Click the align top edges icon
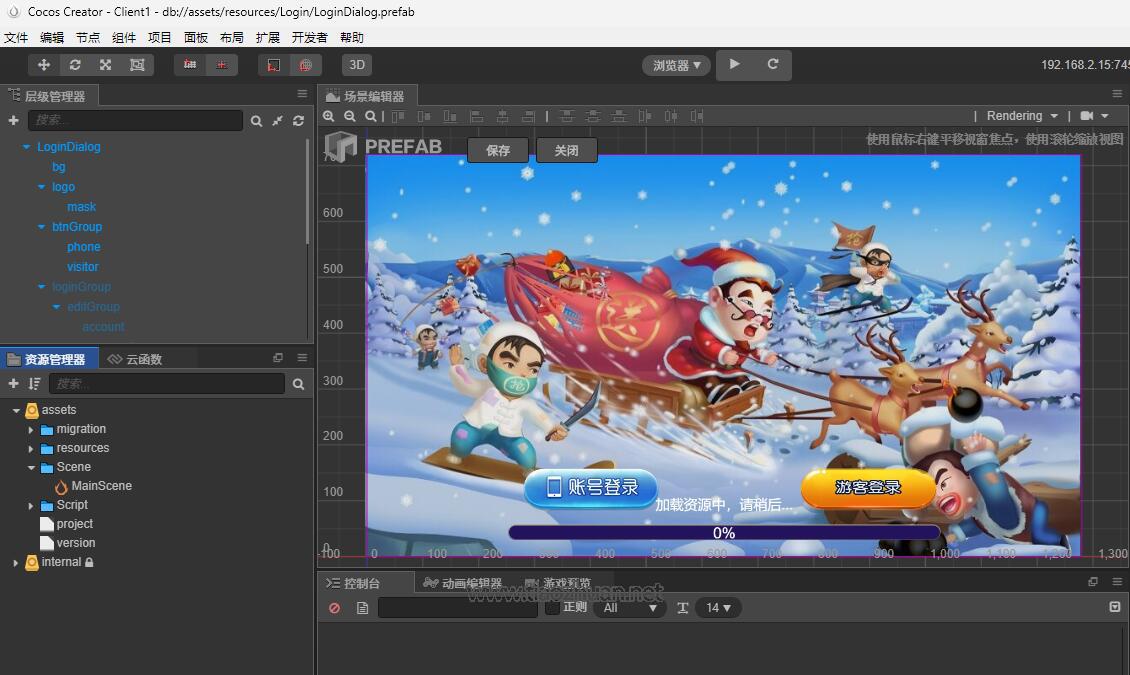 (398, 116)
